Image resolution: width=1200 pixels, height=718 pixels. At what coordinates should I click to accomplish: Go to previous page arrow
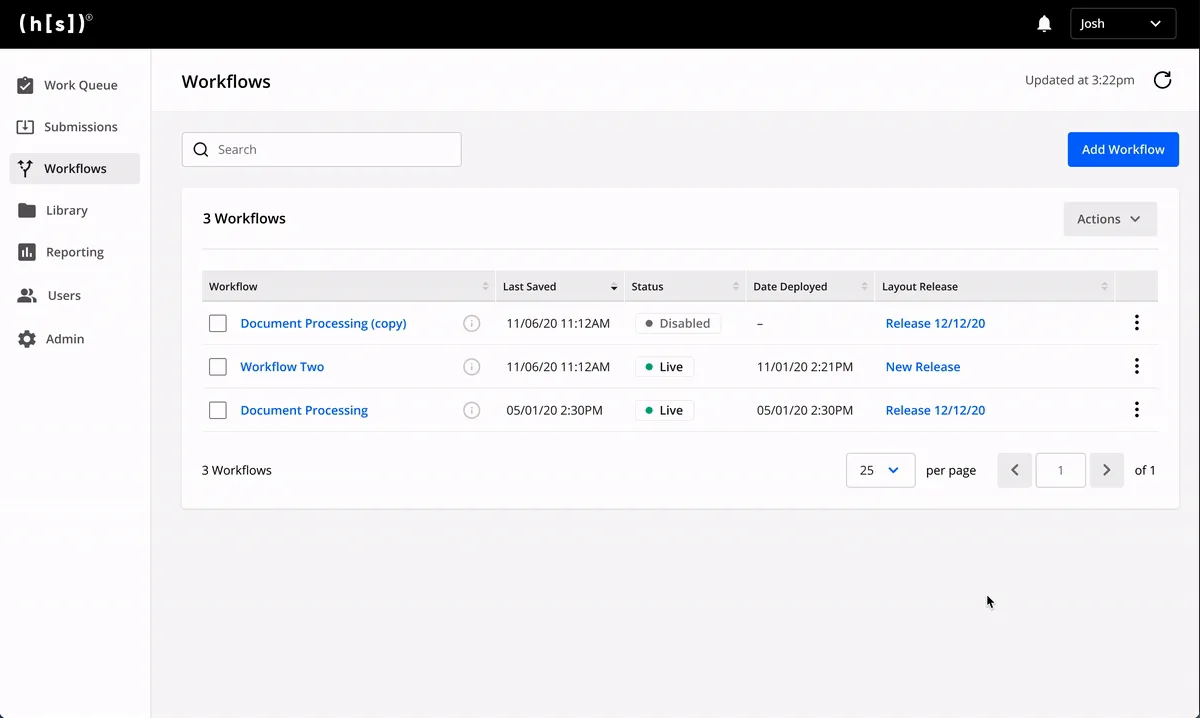coord(1014,470)
